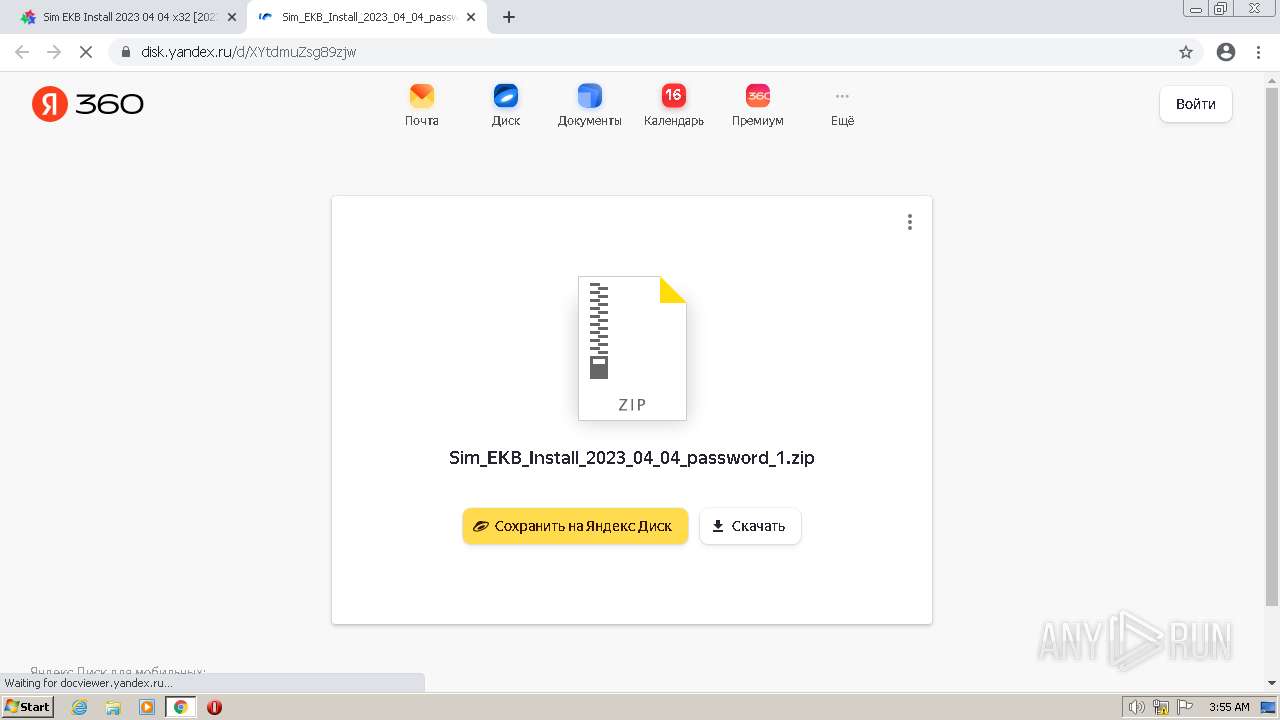
Task: Click the Войти sign-in button
Action: (x=1196, y=104)
